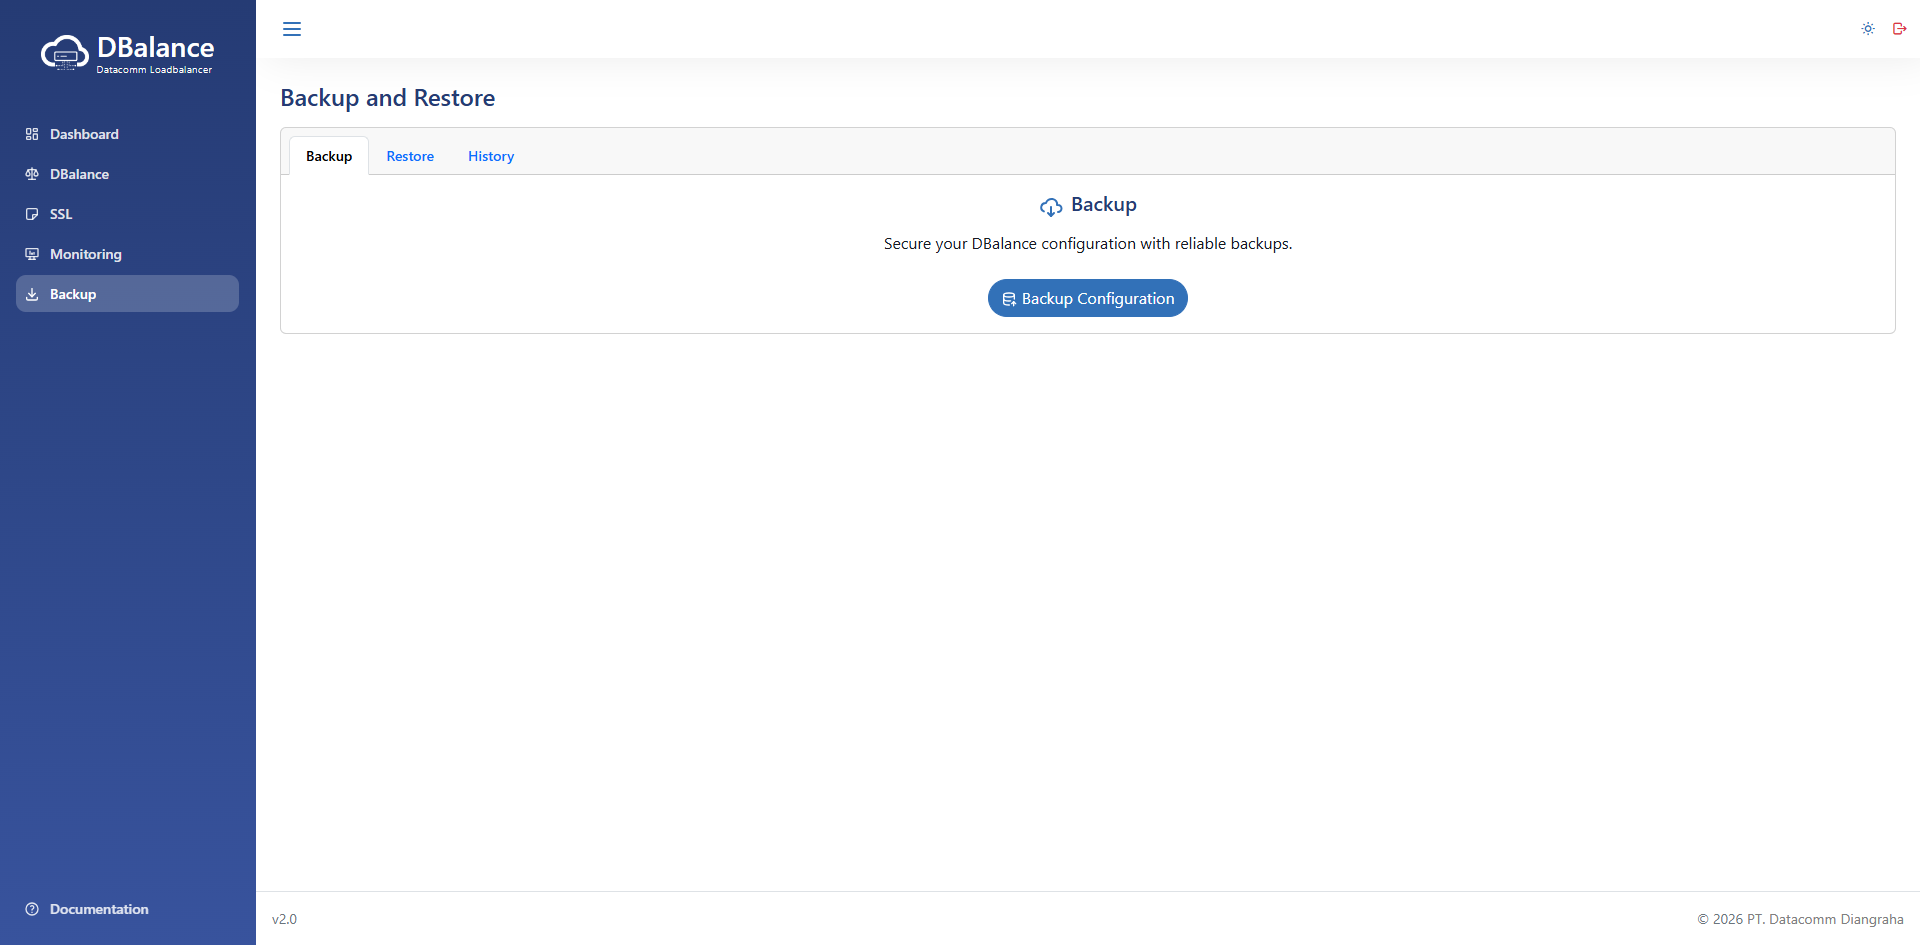Click the Datacomm Loadbalancer tagline
1920x945 pixels.
coord(154,70)
